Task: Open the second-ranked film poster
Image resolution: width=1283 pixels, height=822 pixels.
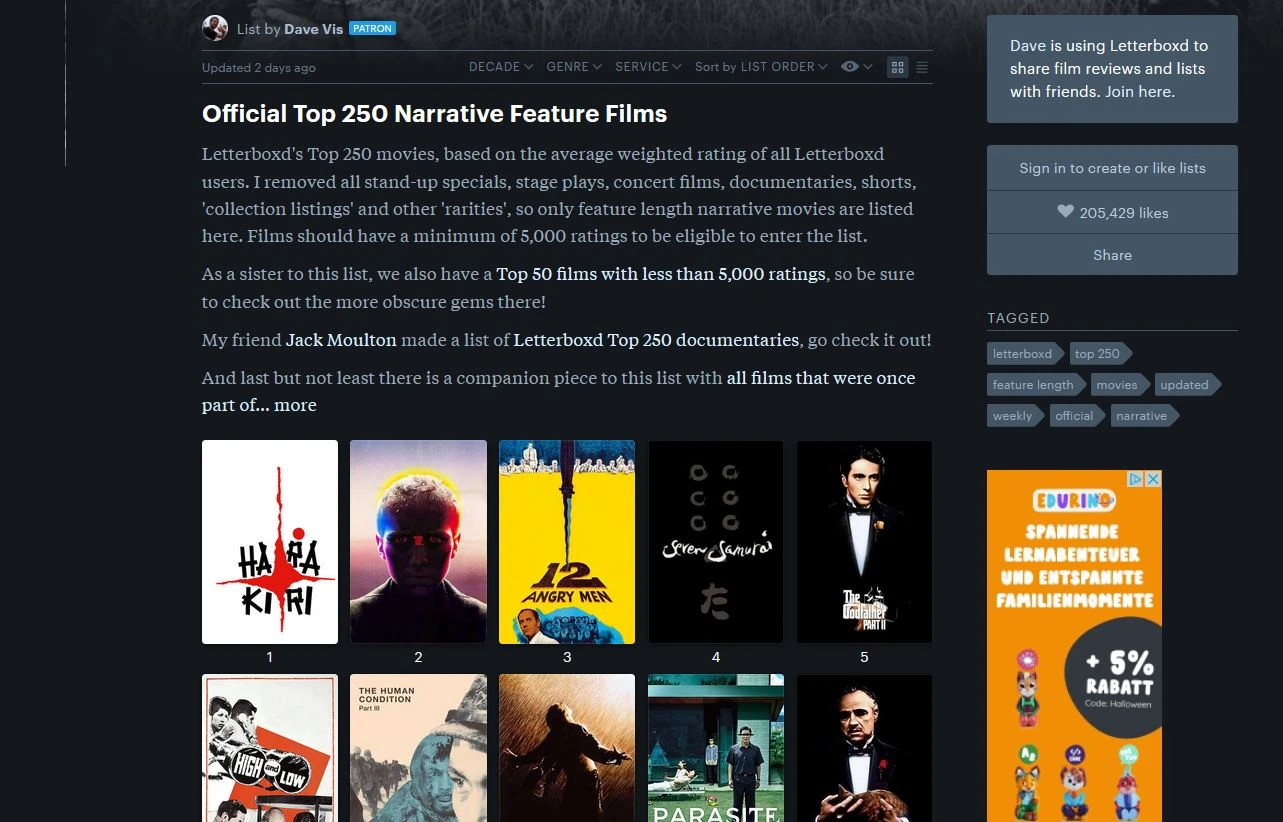Action: click(418, 542)
